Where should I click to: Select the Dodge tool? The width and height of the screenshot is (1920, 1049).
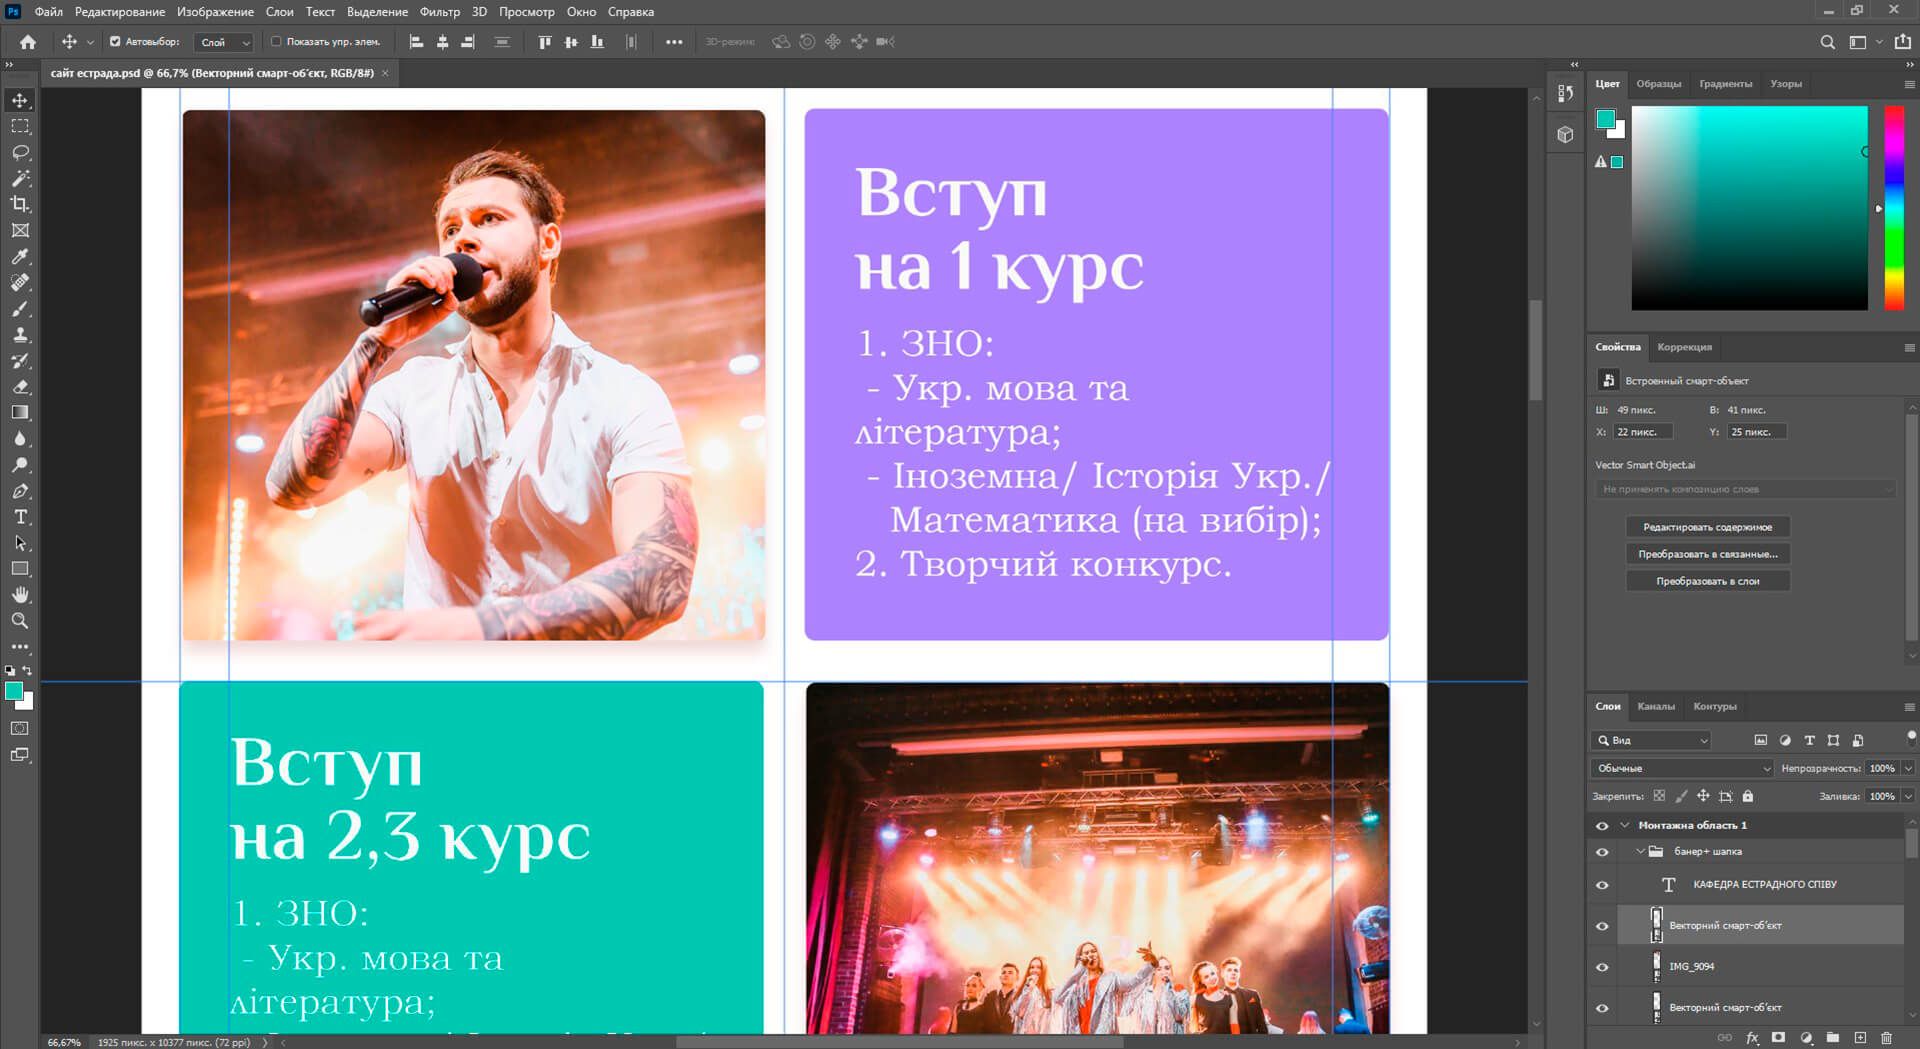[20, 465]
